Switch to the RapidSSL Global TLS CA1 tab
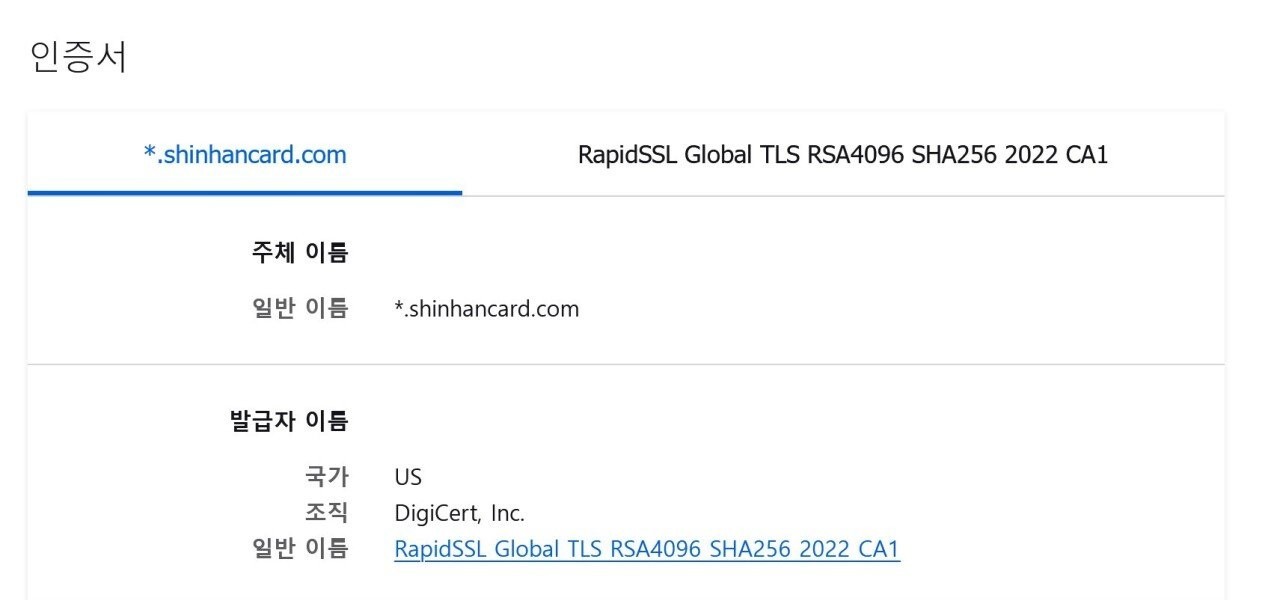Image resolution: width=1280 pixels, height=600 pixels. tap(843, 155)
